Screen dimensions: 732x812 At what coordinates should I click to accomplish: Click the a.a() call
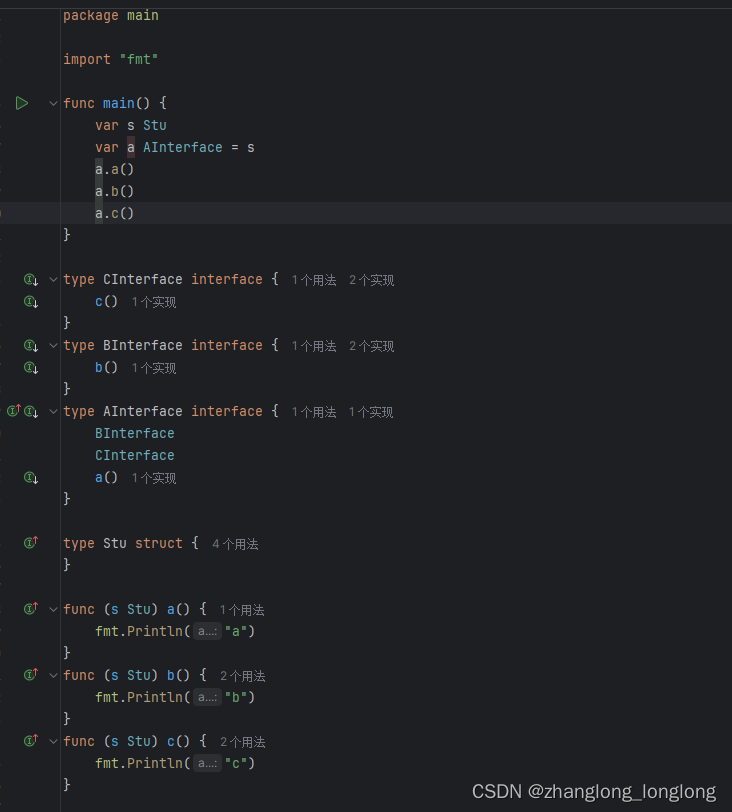pos(114,169)
